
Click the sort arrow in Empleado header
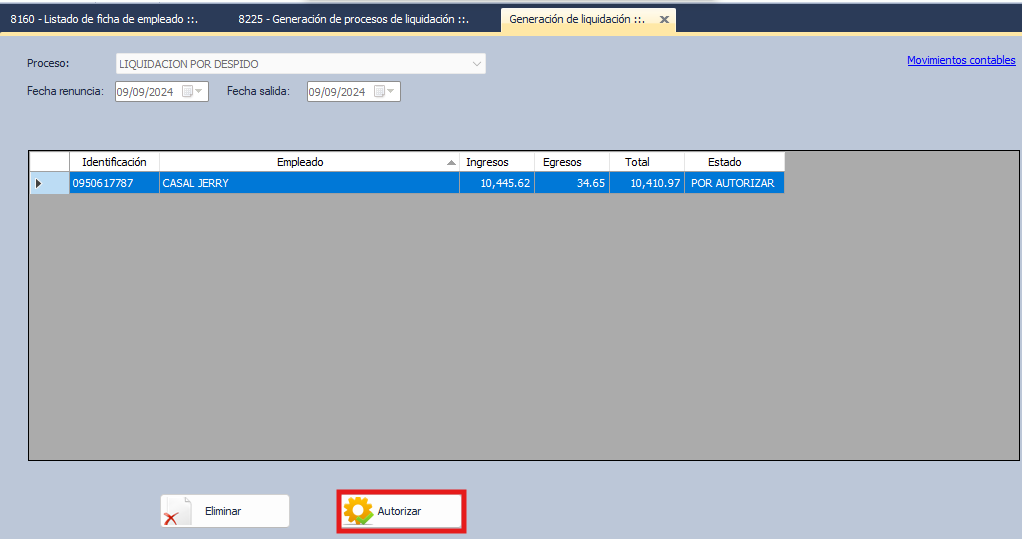click(451, 162)
